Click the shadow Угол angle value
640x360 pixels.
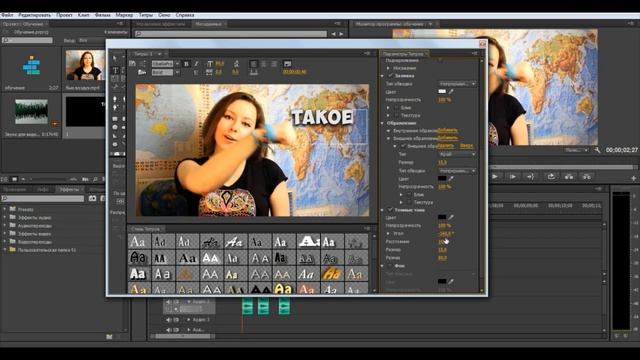tap(445, 234)
